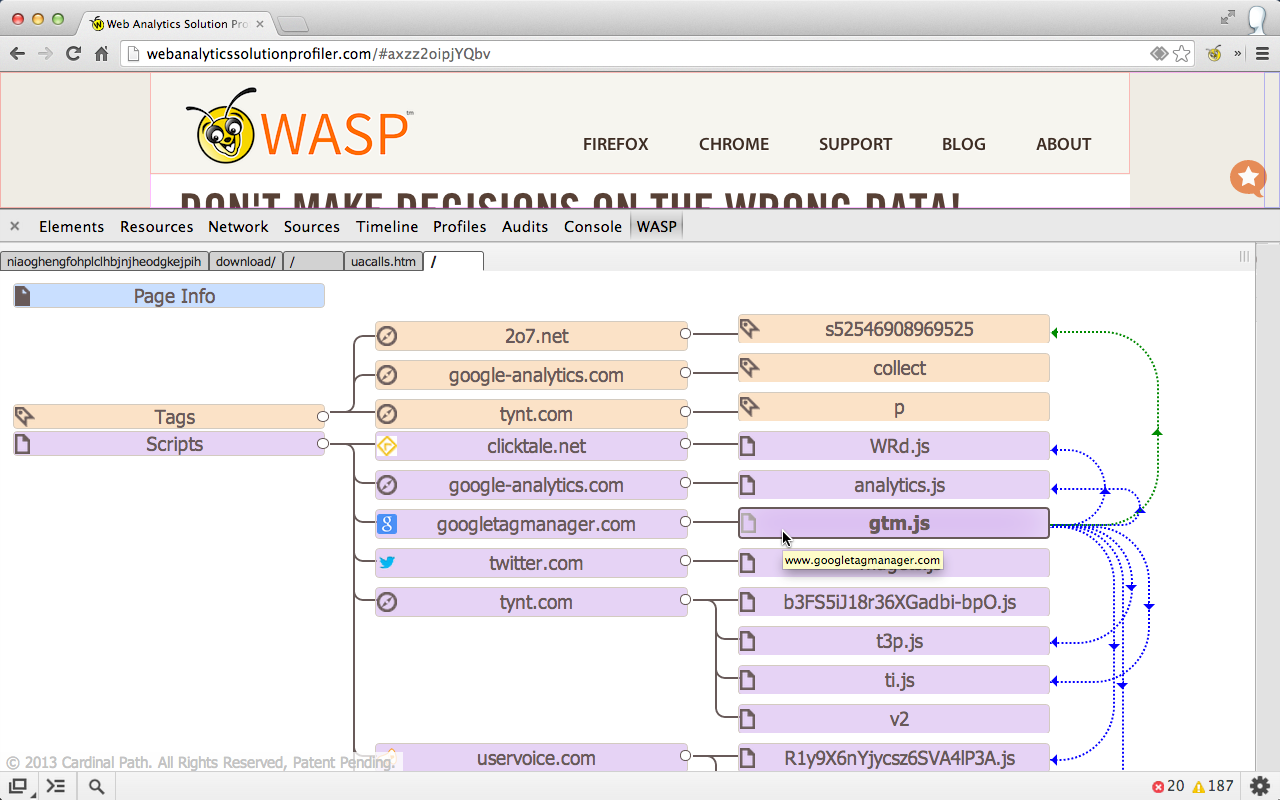Bookmark this page with the star

(x=1182, y=54)
